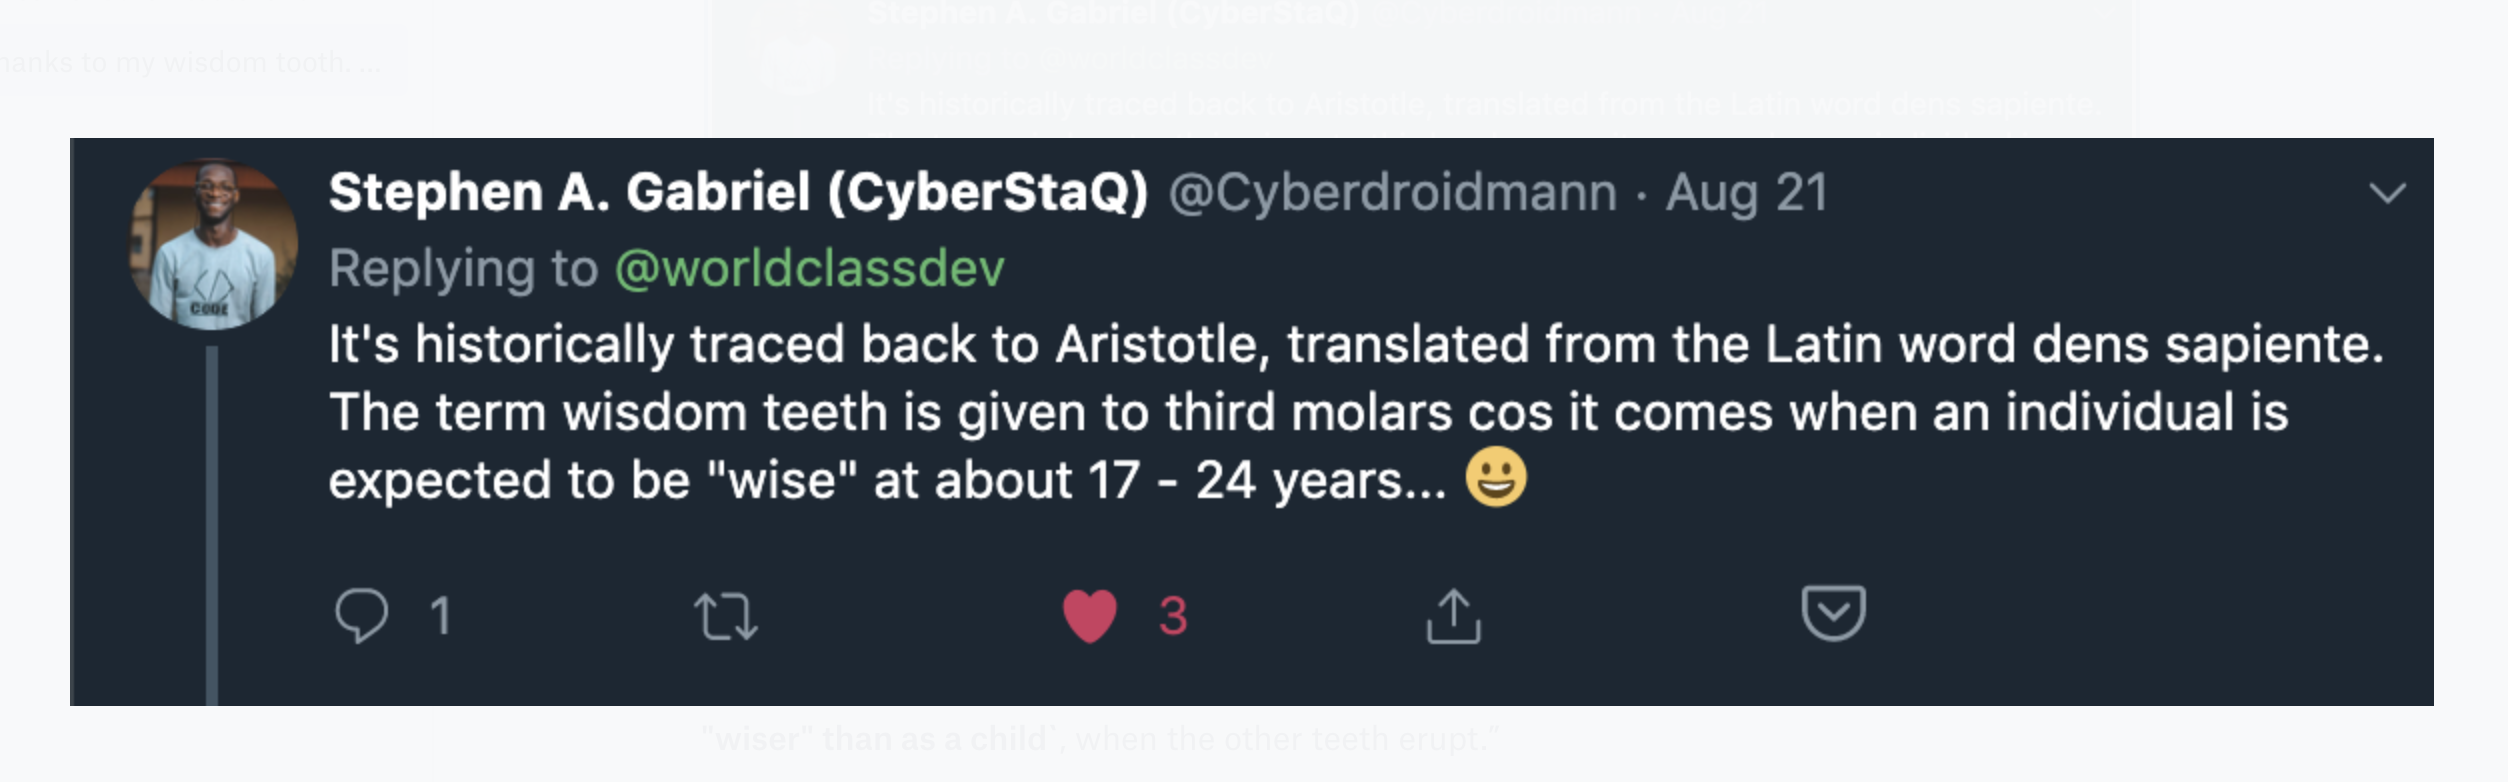Click the word Aristotle in the tweet

pos(1162,345)
